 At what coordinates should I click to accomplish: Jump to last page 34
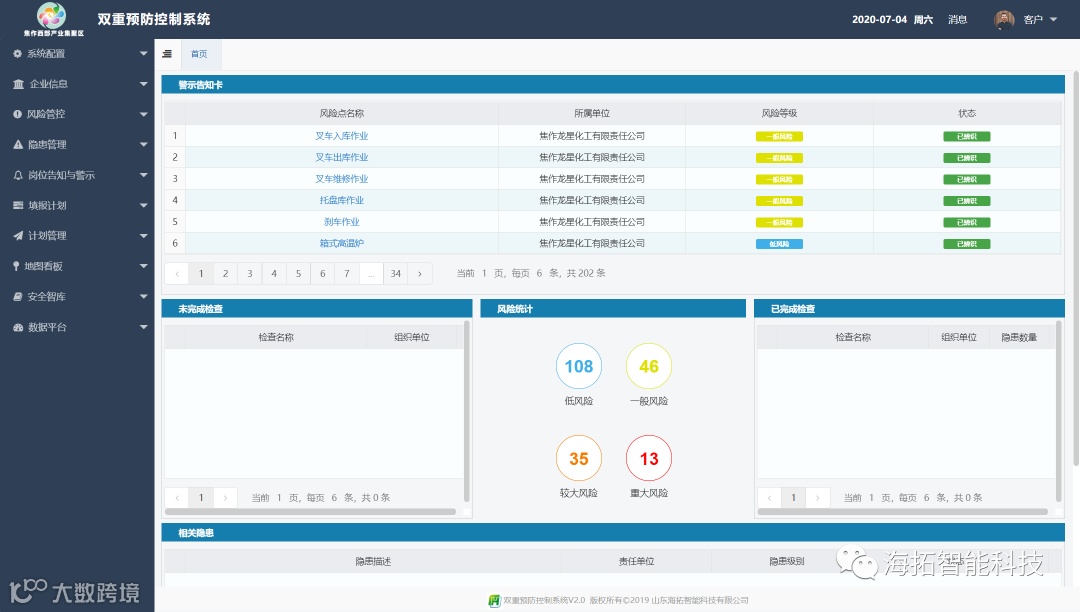(395, 273)
